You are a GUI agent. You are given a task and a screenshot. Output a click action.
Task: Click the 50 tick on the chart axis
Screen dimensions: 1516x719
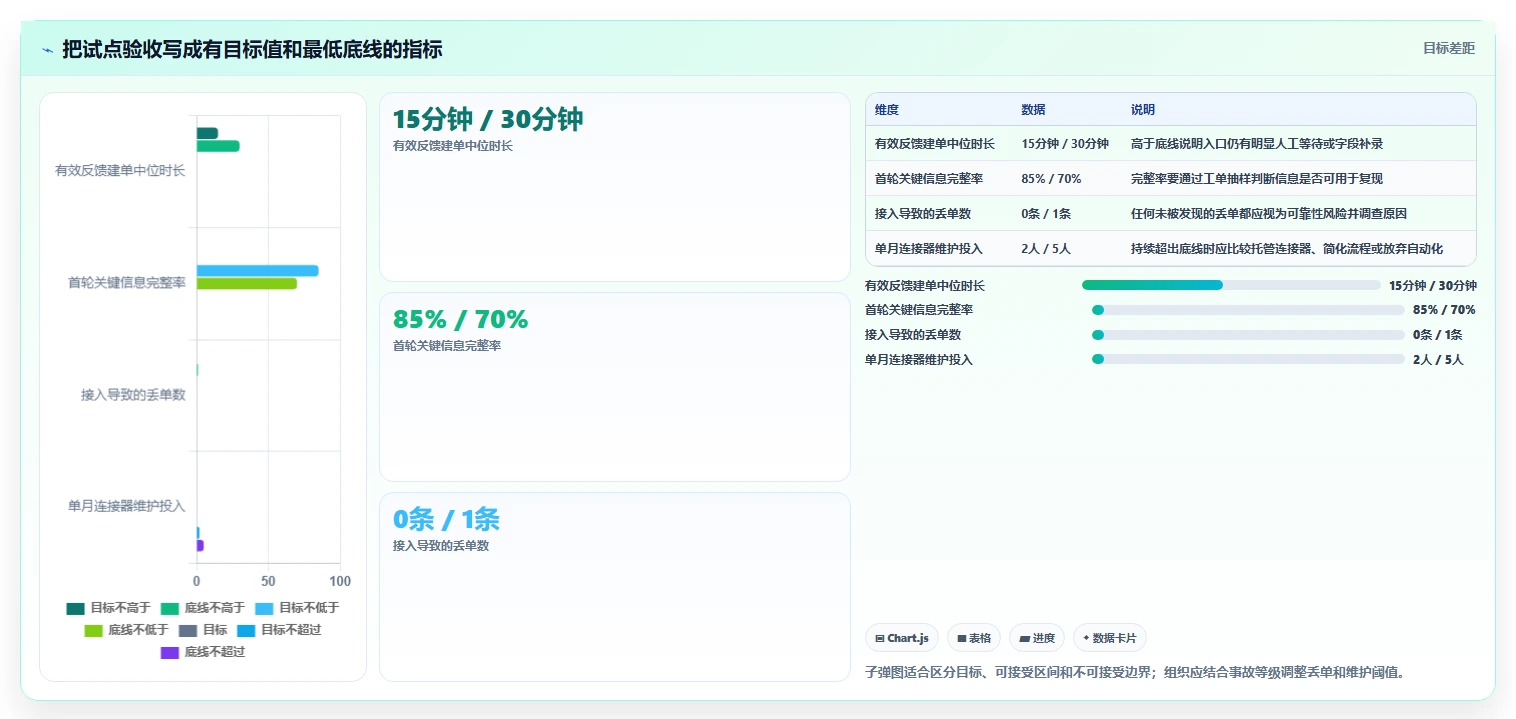[268, 581]
